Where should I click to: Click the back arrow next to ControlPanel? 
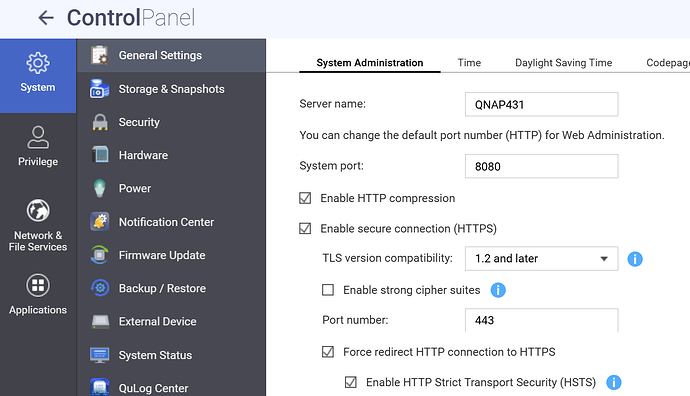coord(46,18)
